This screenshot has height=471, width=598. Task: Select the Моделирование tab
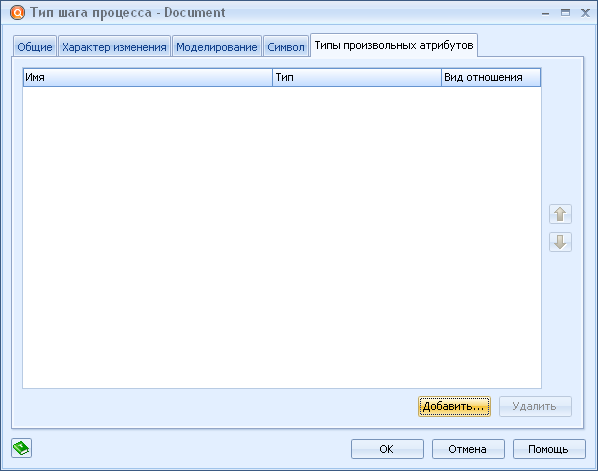(217, 47)
